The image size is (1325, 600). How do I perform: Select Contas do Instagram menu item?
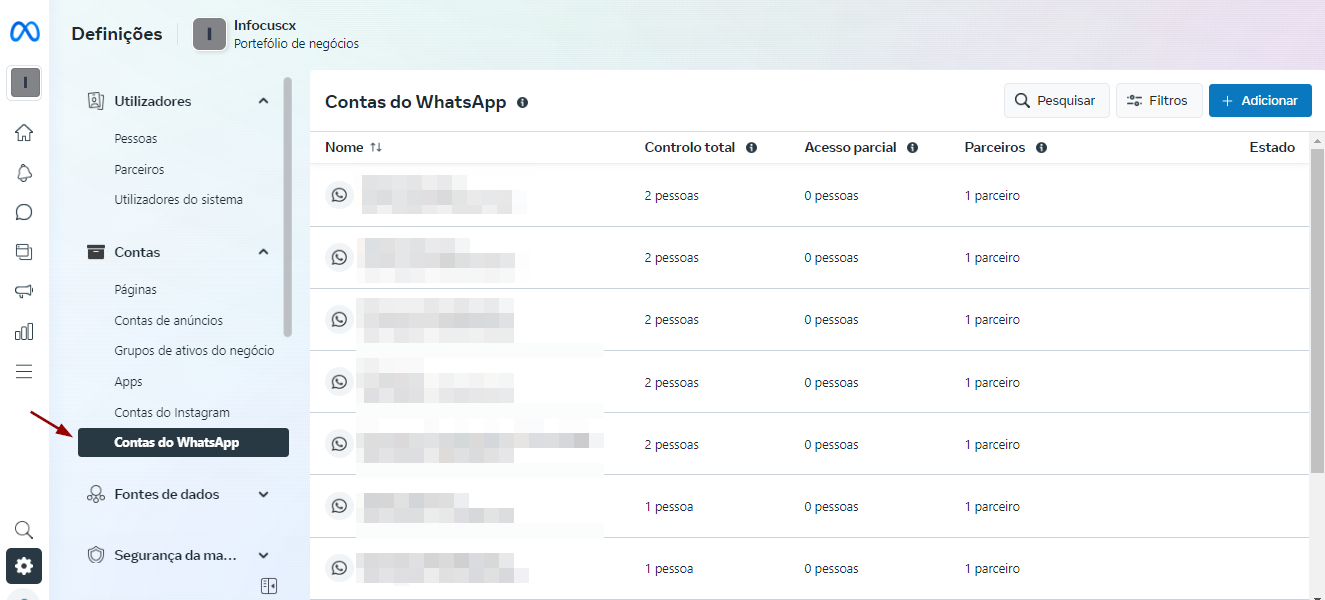coord(172,412)
